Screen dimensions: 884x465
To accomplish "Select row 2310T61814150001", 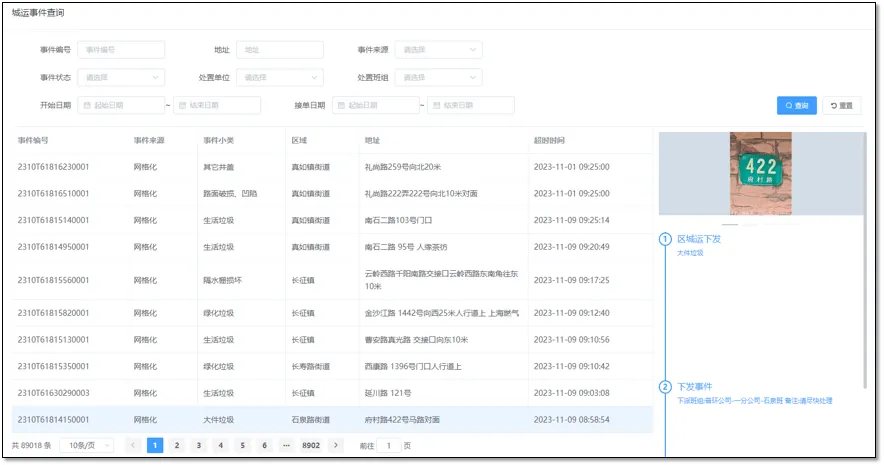I will click(332, 419).
